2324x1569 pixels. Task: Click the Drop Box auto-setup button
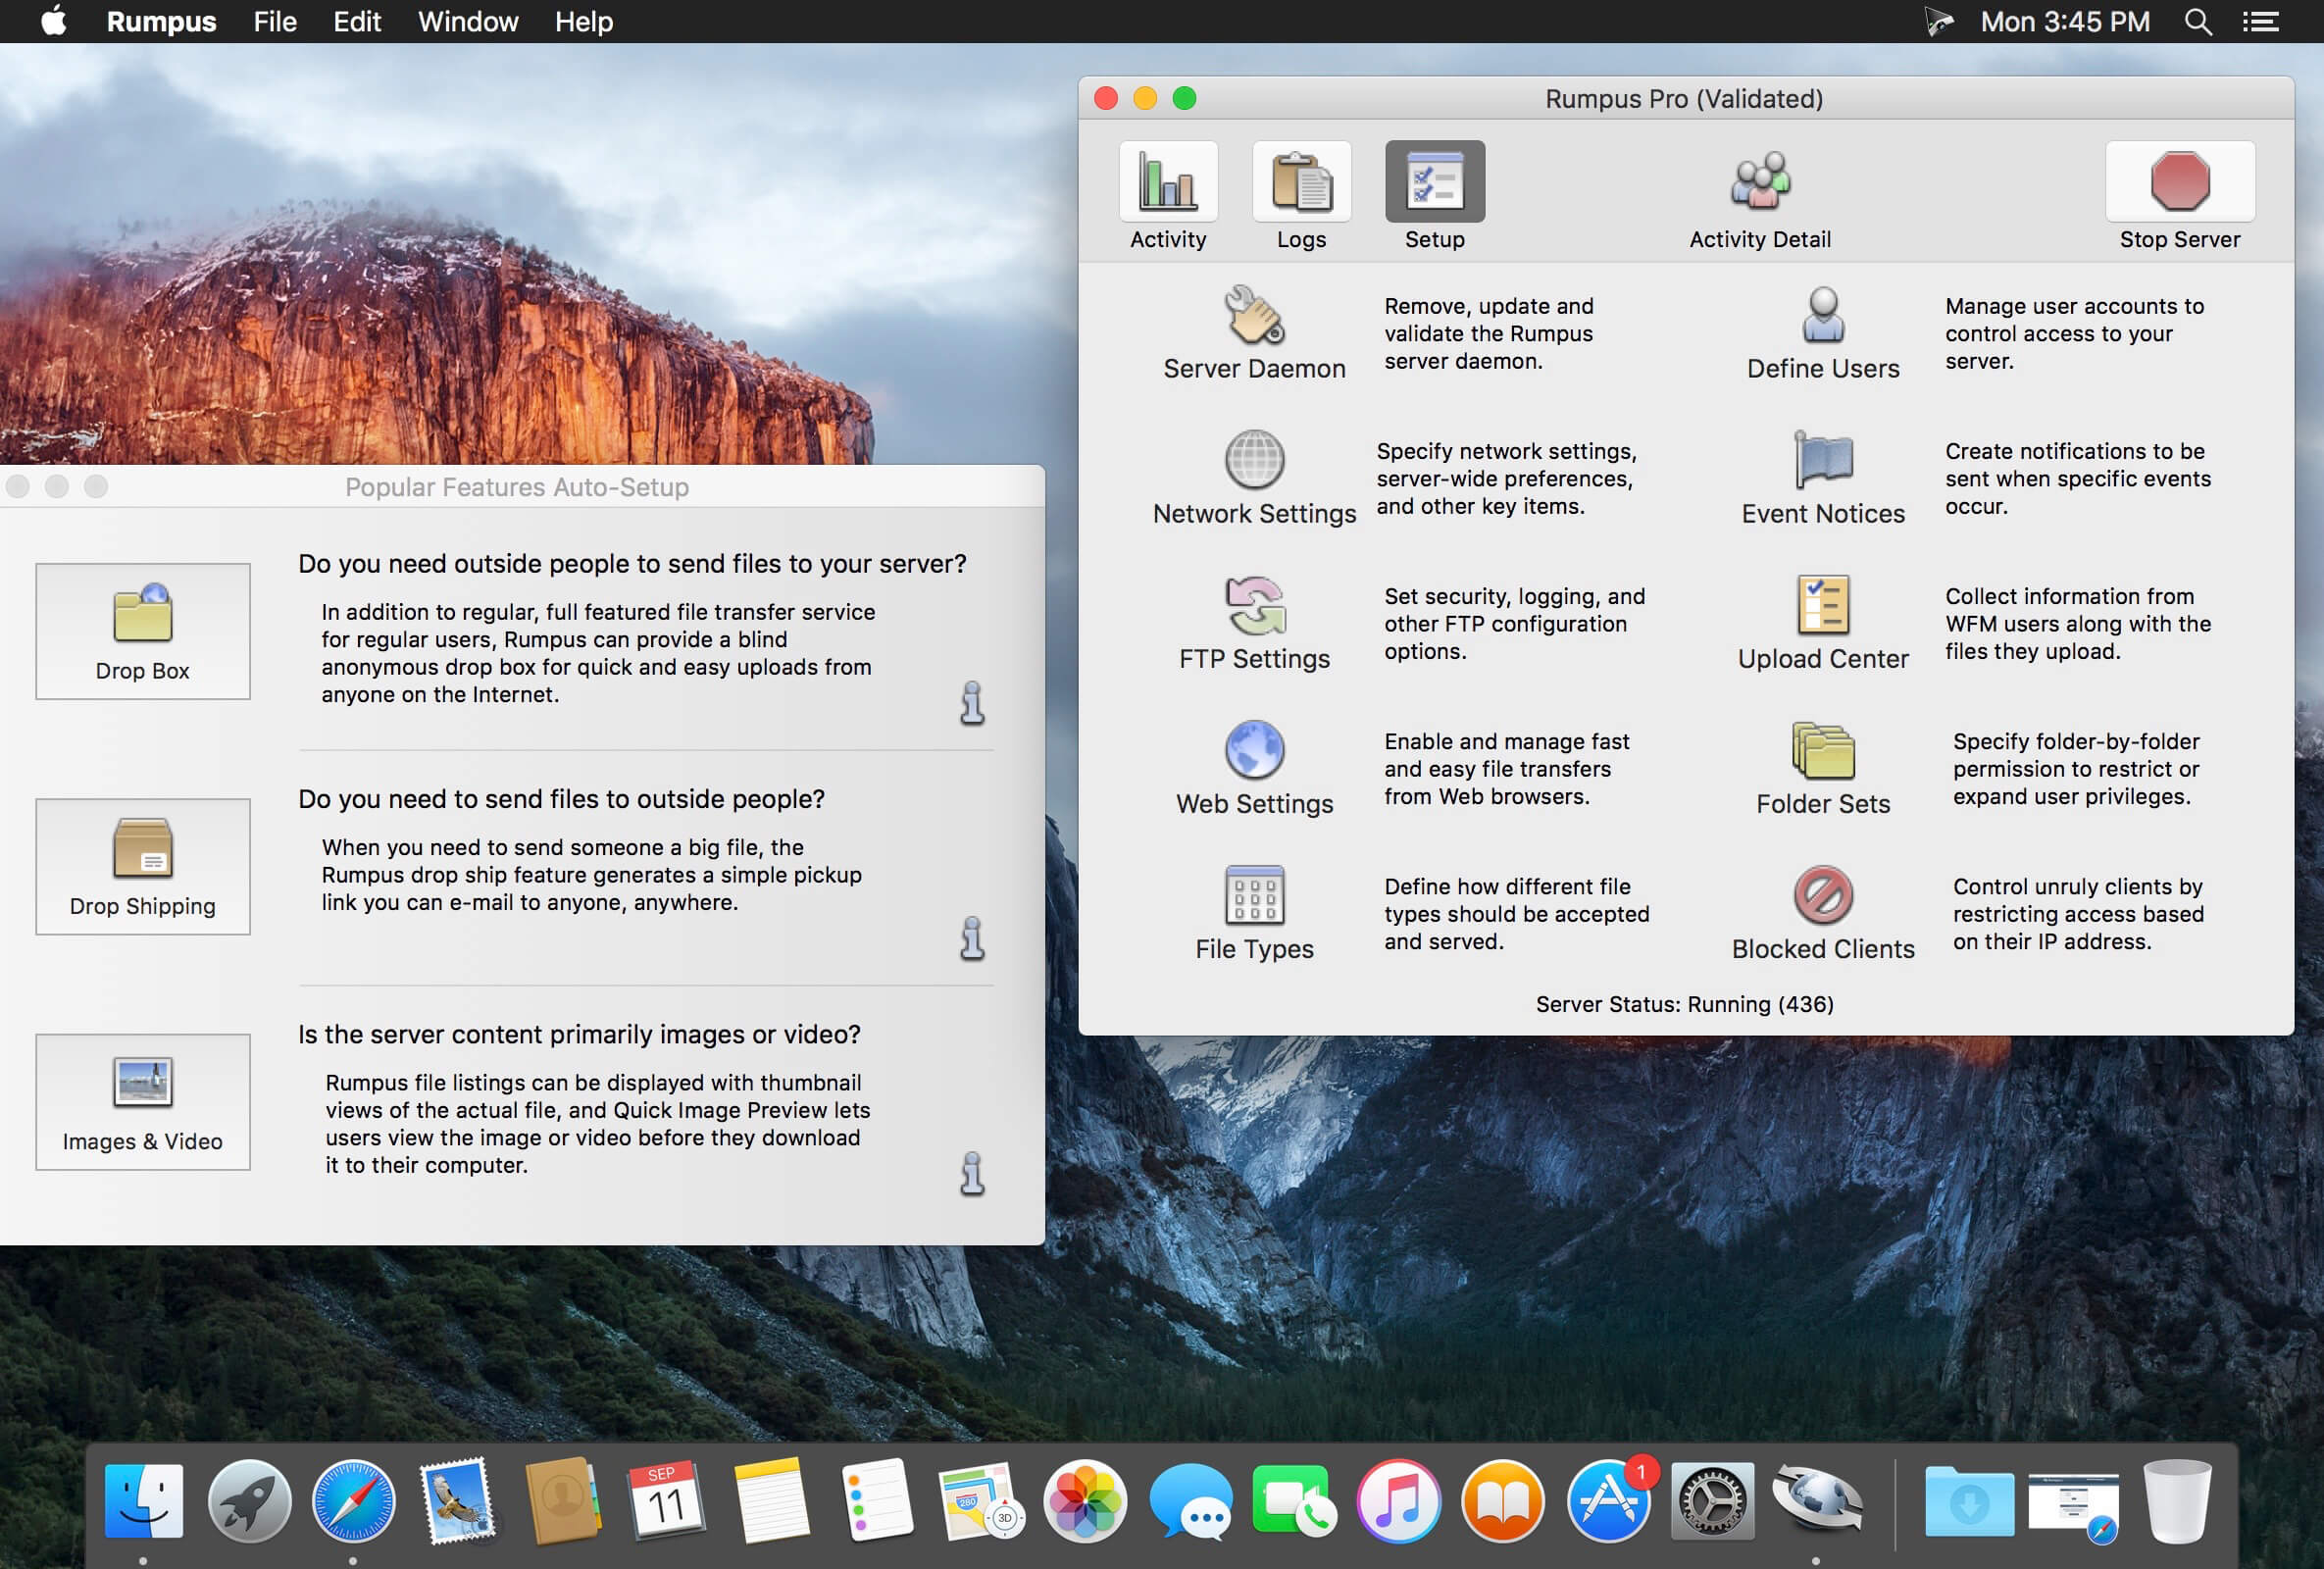point(143,631)
